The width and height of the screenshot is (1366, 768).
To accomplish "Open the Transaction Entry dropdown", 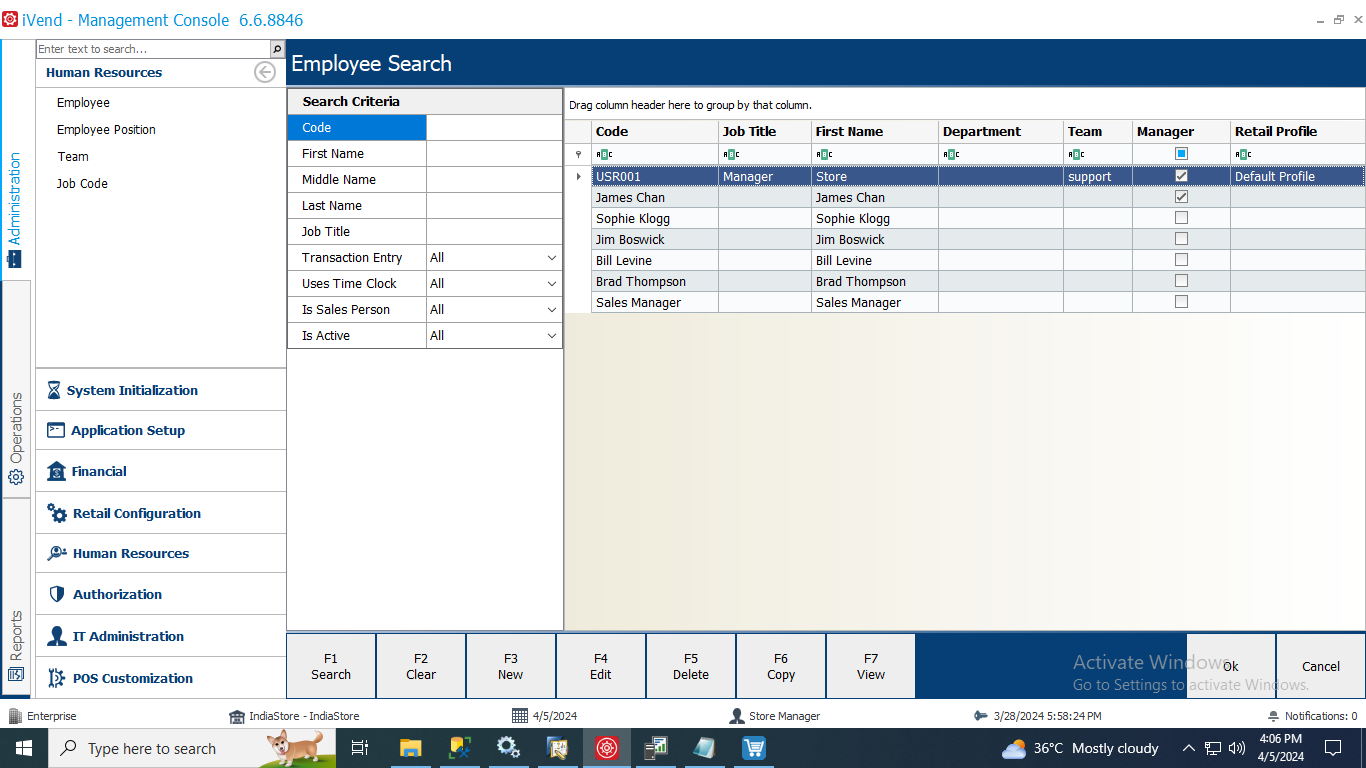I will click(551, 258).
